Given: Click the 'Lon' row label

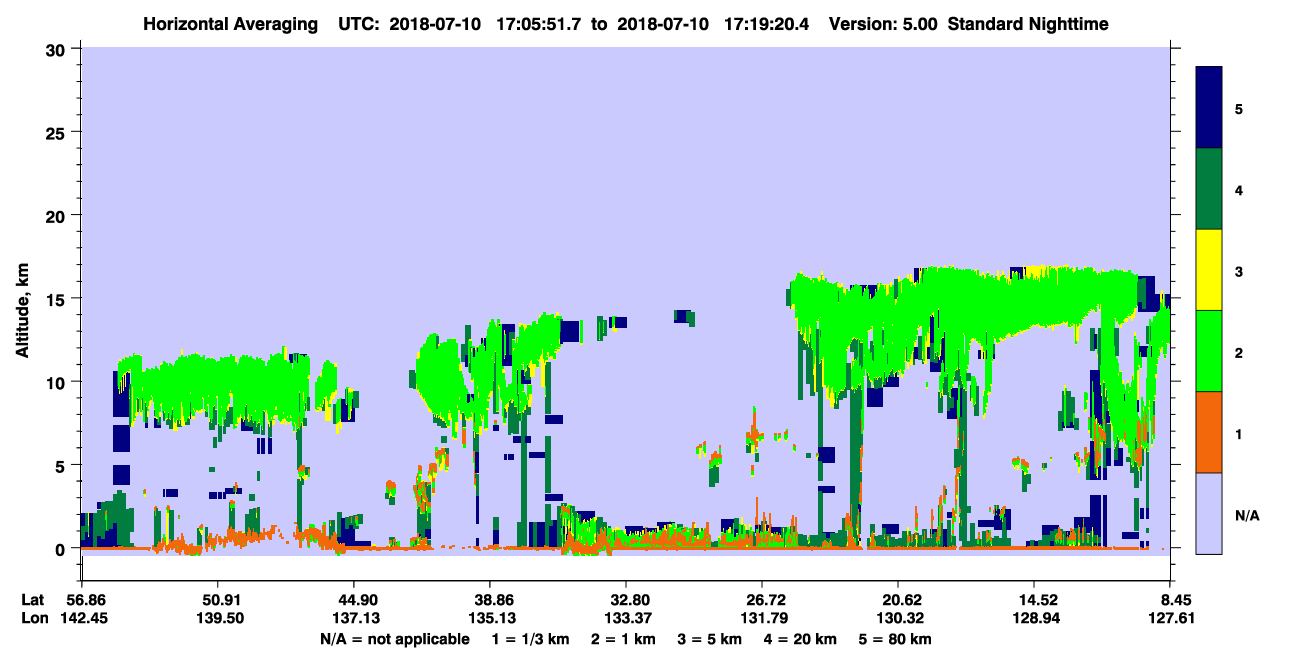Looking at the screenshot, I should pyautogui.click(x=33, y=619).
